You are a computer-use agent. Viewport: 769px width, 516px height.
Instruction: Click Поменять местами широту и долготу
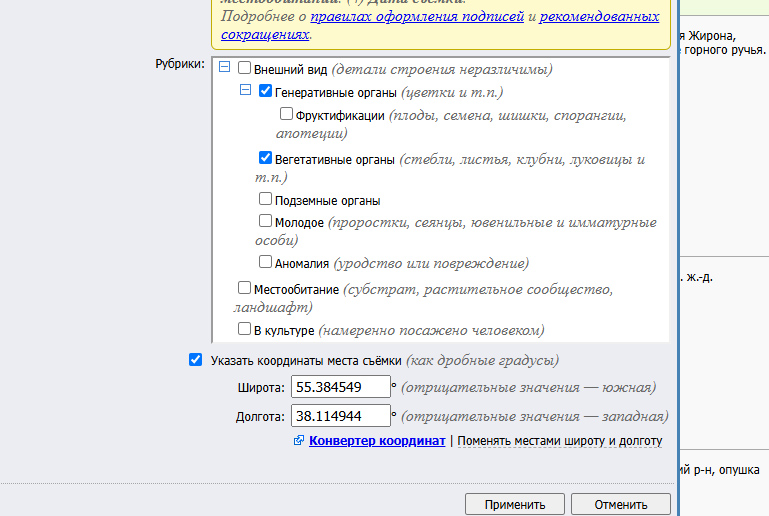pos(559,441)
